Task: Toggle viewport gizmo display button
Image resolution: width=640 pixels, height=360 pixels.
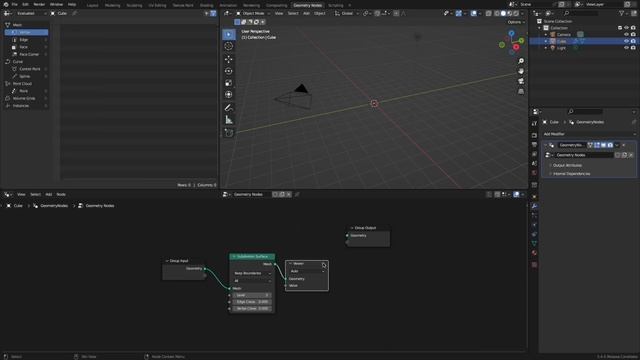Action: point(459,13)
